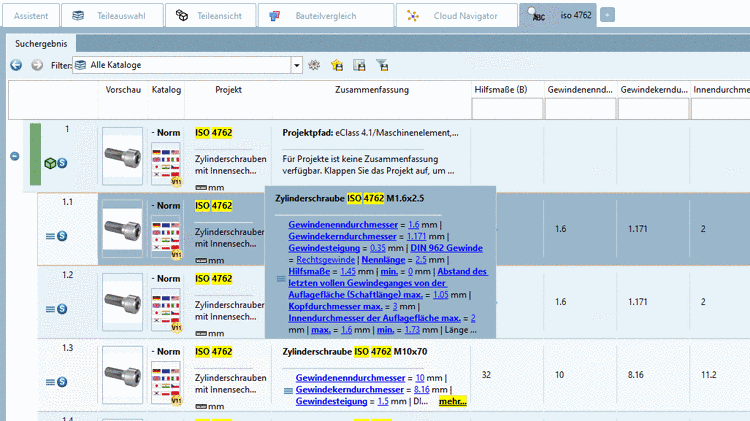
Task: Click the Gewindekerndu... column filter field
Action: [x=653, y=109]
